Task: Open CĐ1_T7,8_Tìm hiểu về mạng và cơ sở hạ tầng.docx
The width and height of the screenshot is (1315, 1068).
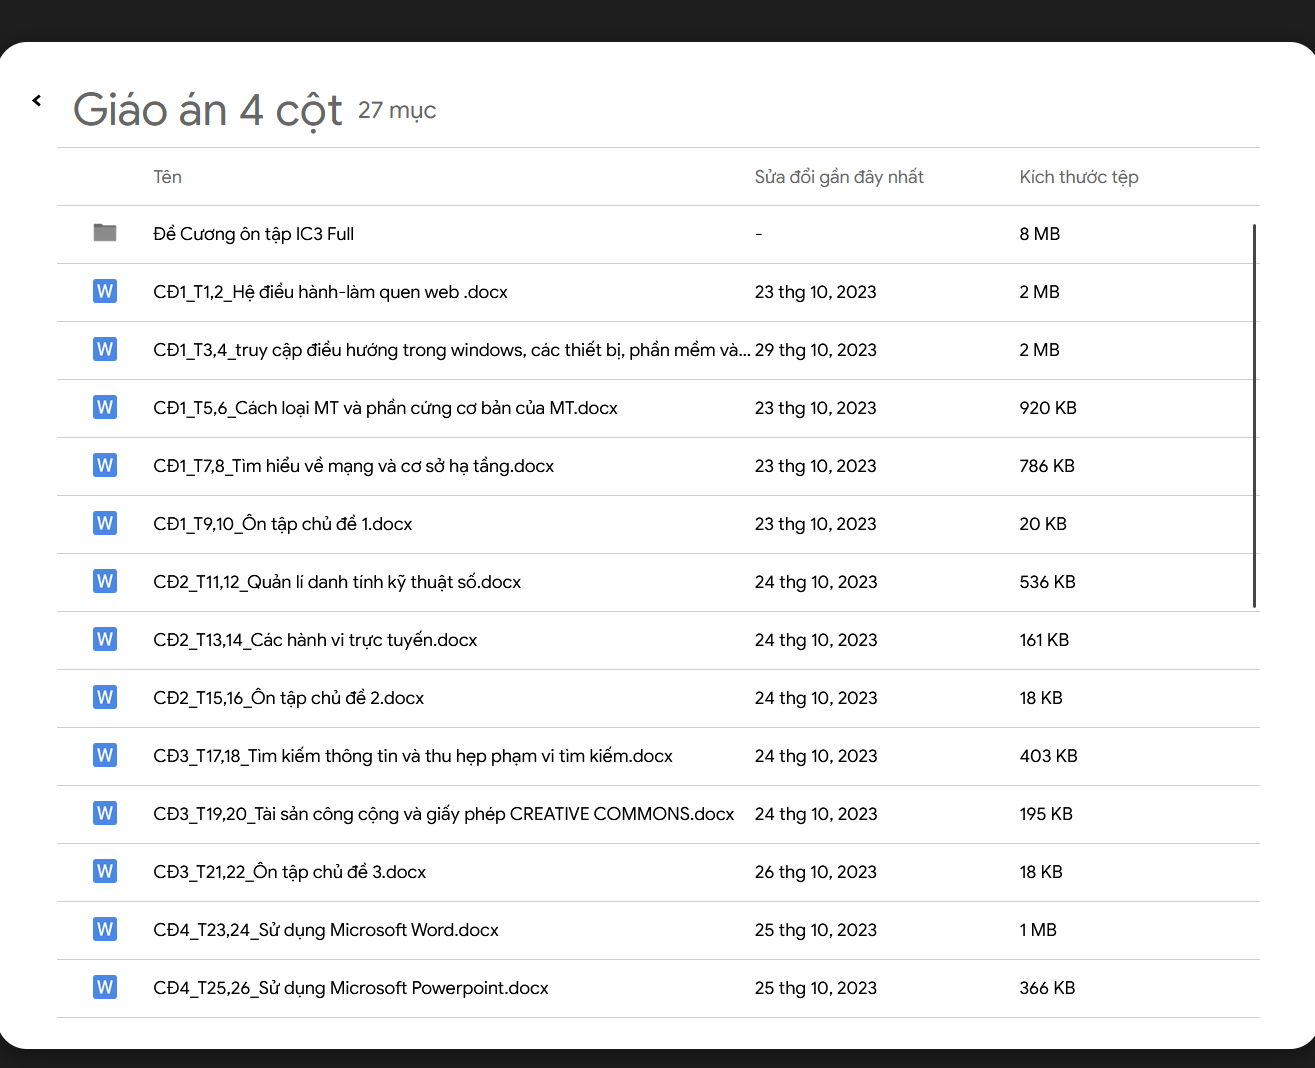Action: tap(354, 466)
